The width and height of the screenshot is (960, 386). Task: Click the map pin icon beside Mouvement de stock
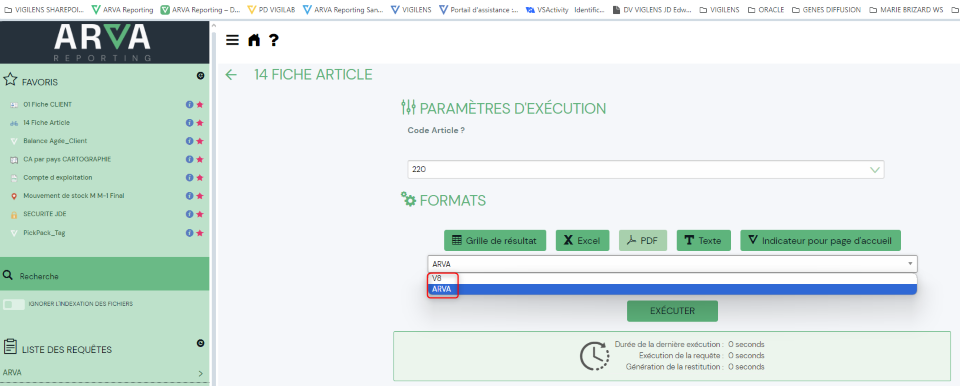[x=13, y=196]
